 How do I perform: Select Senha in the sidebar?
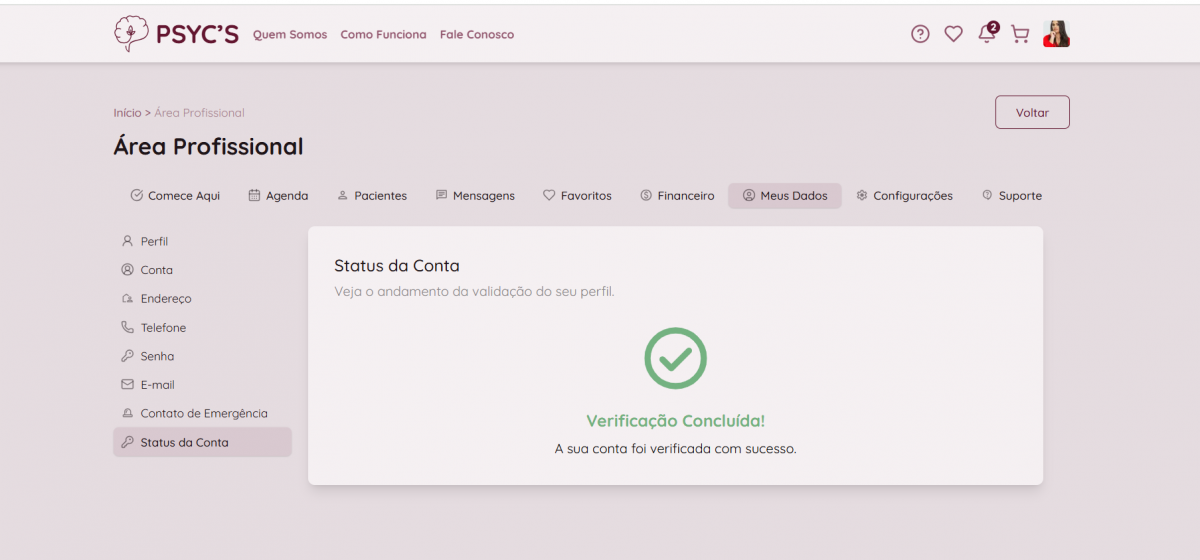pos(157,357)
